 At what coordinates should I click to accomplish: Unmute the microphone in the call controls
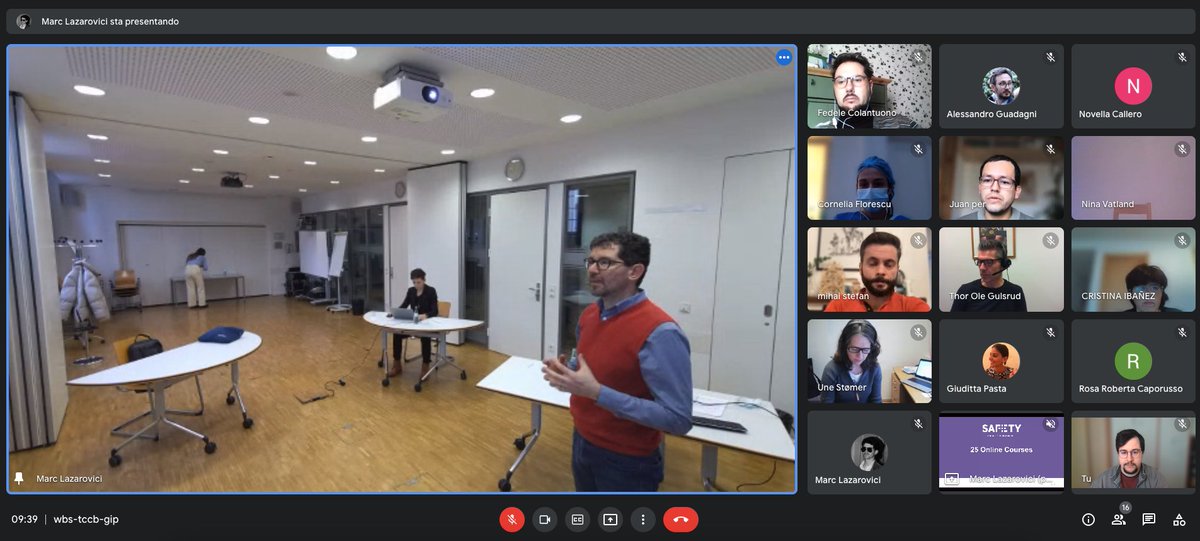(x=512, y=519)
